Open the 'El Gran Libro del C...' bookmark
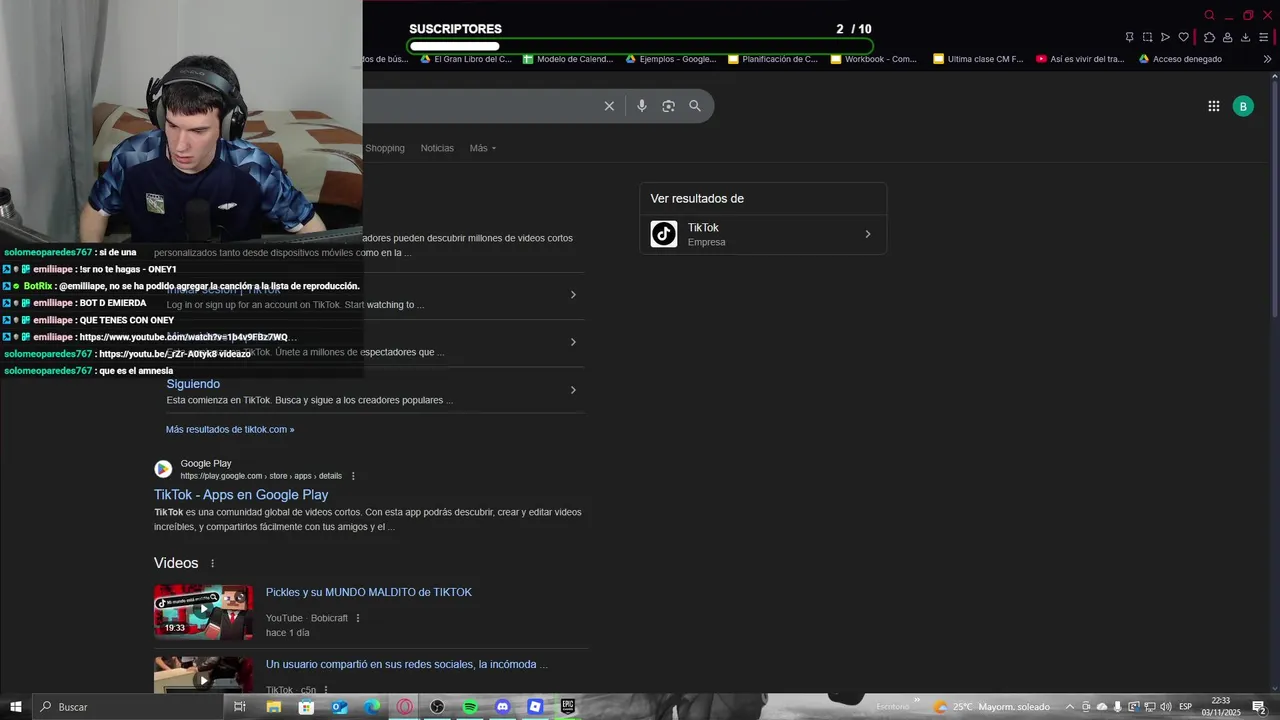The height and width of the screenshot is (720, 1280). 466,59
